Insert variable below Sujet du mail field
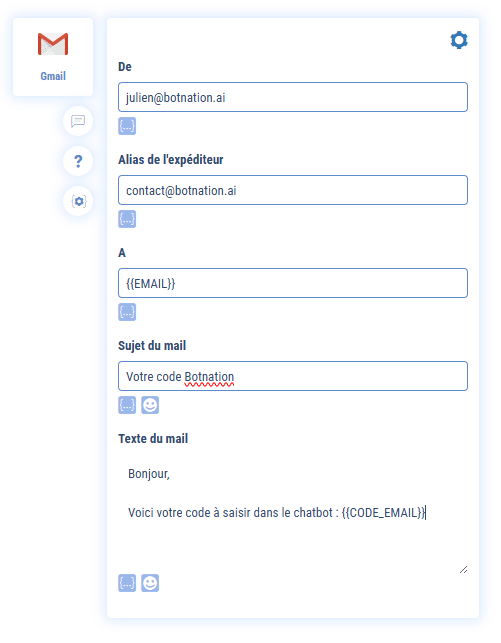This screenshot has width=501, height=643. [127, 405]
